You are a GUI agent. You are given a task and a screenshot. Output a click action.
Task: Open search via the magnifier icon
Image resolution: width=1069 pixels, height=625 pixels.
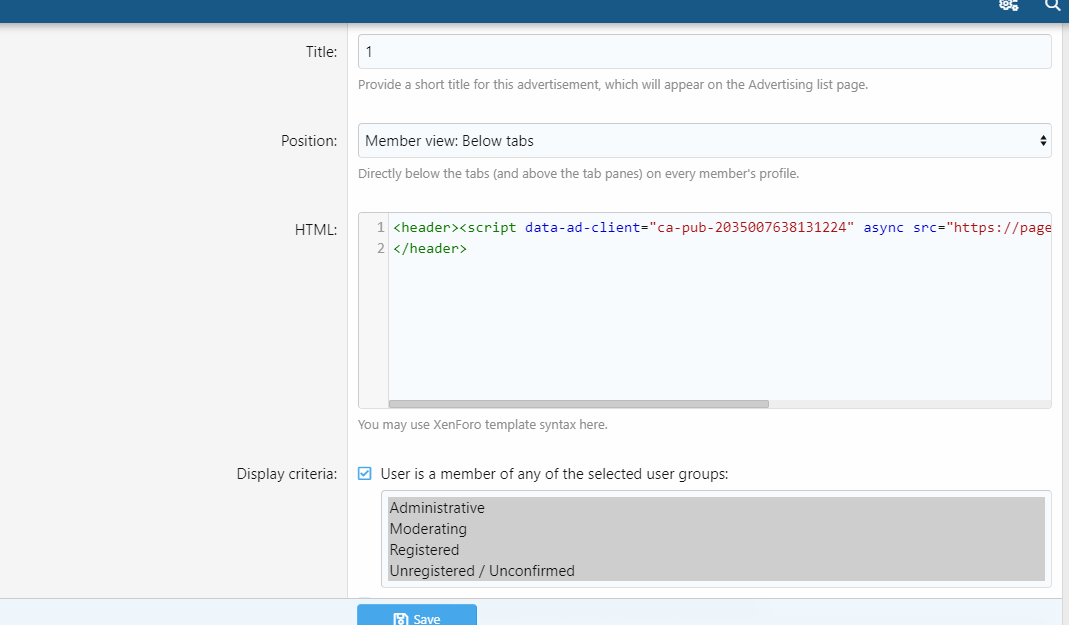coord(1052,5)
